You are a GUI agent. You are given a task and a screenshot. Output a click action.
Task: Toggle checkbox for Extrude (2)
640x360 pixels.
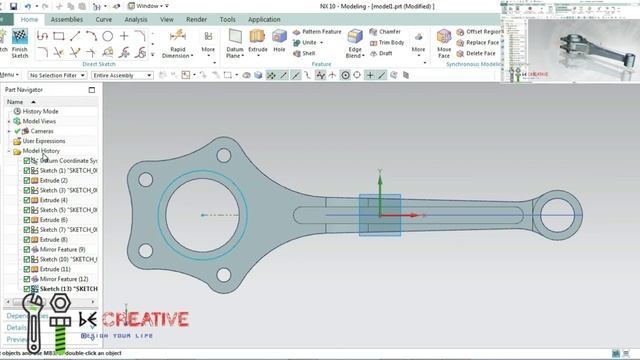[27, 180]
